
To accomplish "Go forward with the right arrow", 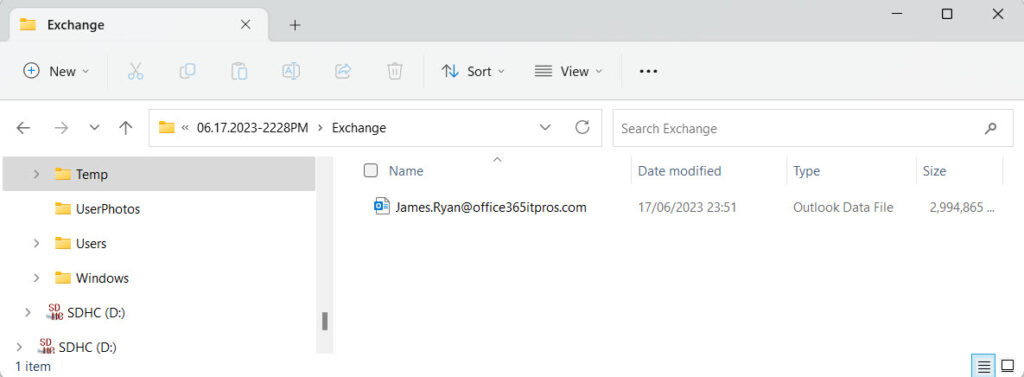I will coord(61,128).
